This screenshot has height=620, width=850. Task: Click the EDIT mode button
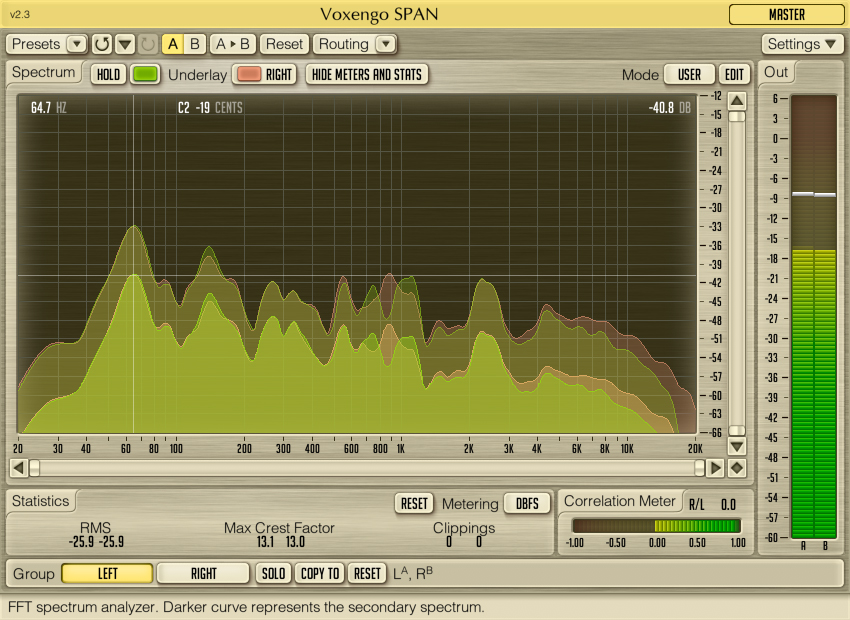(734, 74)
